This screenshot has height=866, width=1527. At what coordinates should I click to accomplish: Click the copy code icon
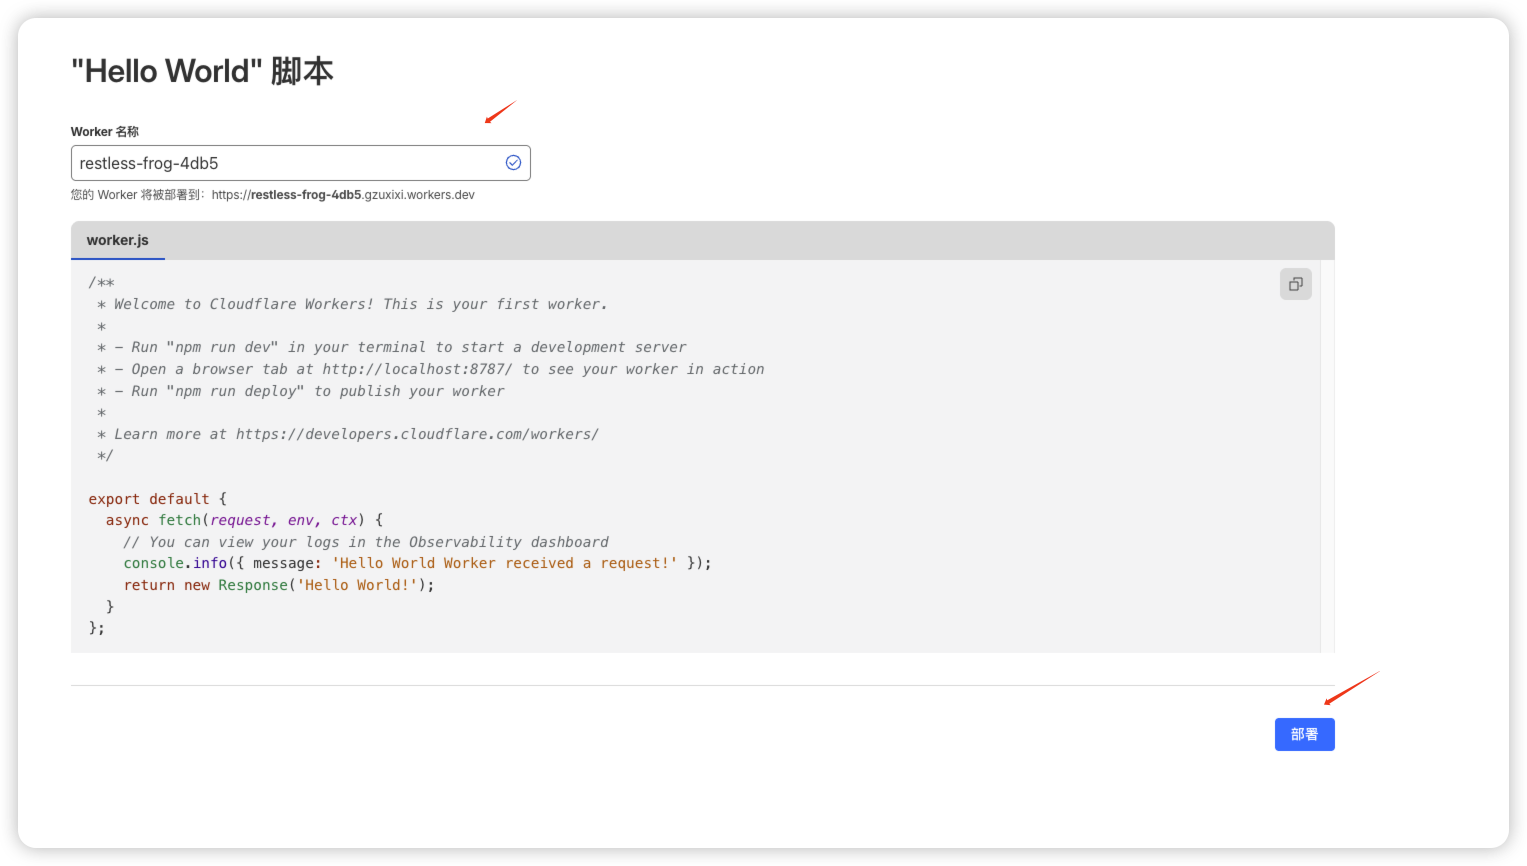(1295, 284)
